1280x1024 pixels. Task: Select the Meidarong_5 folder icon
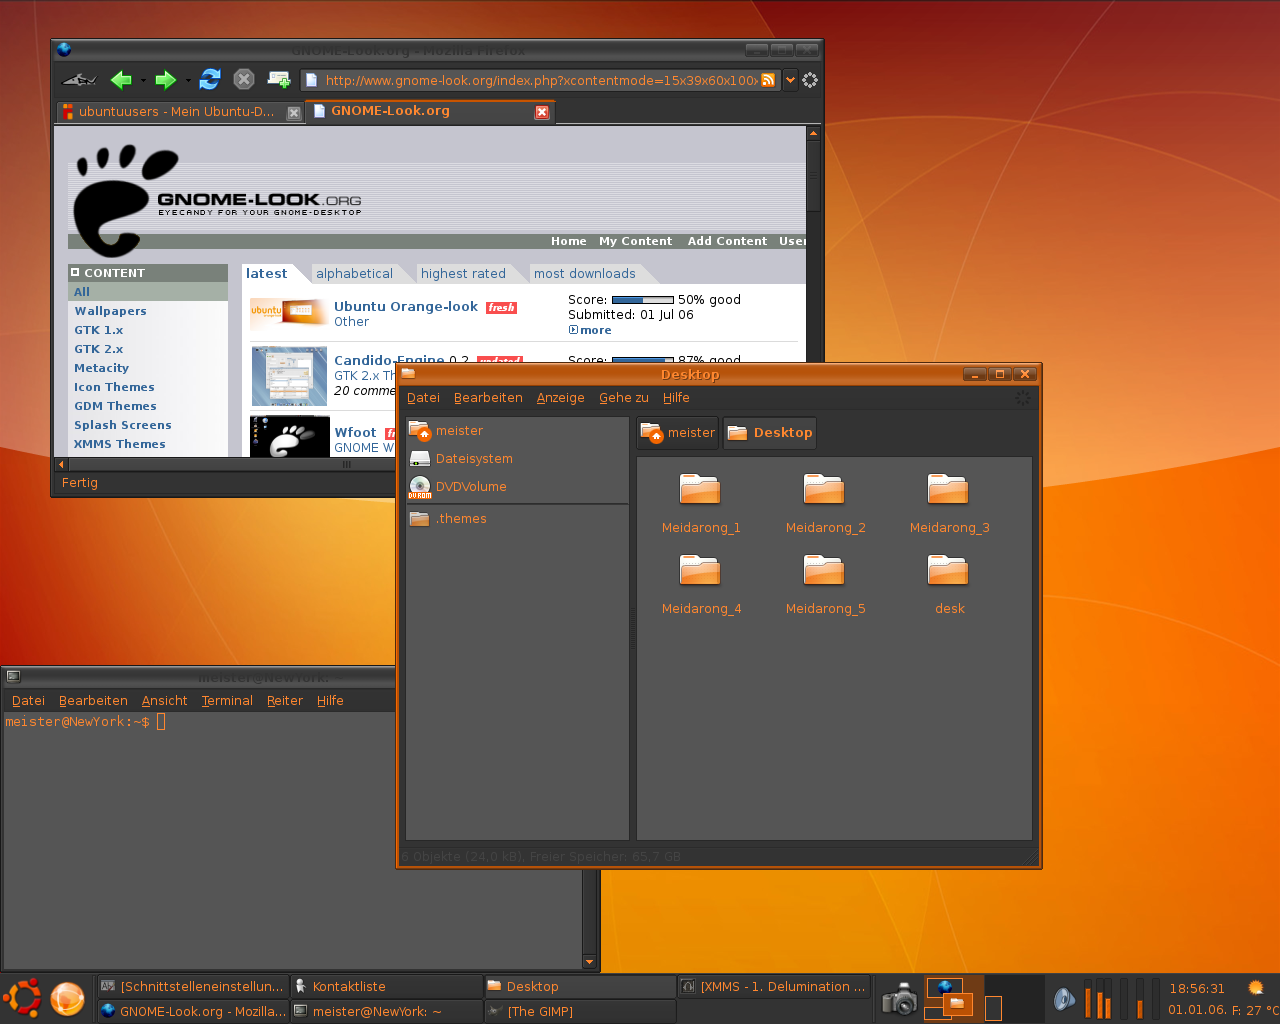824,569
